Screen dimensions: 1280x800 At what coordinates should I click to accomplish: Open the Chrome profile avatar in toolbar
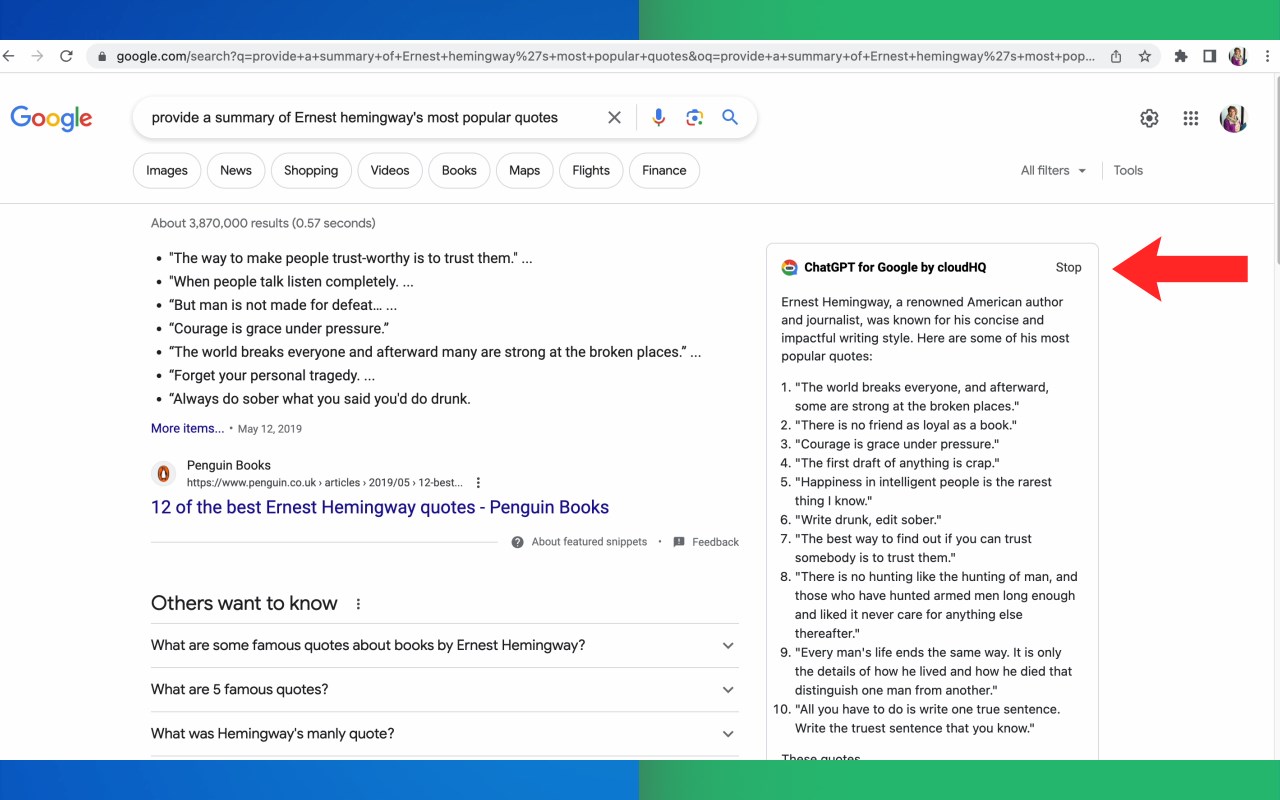(x=1238, y=56)
